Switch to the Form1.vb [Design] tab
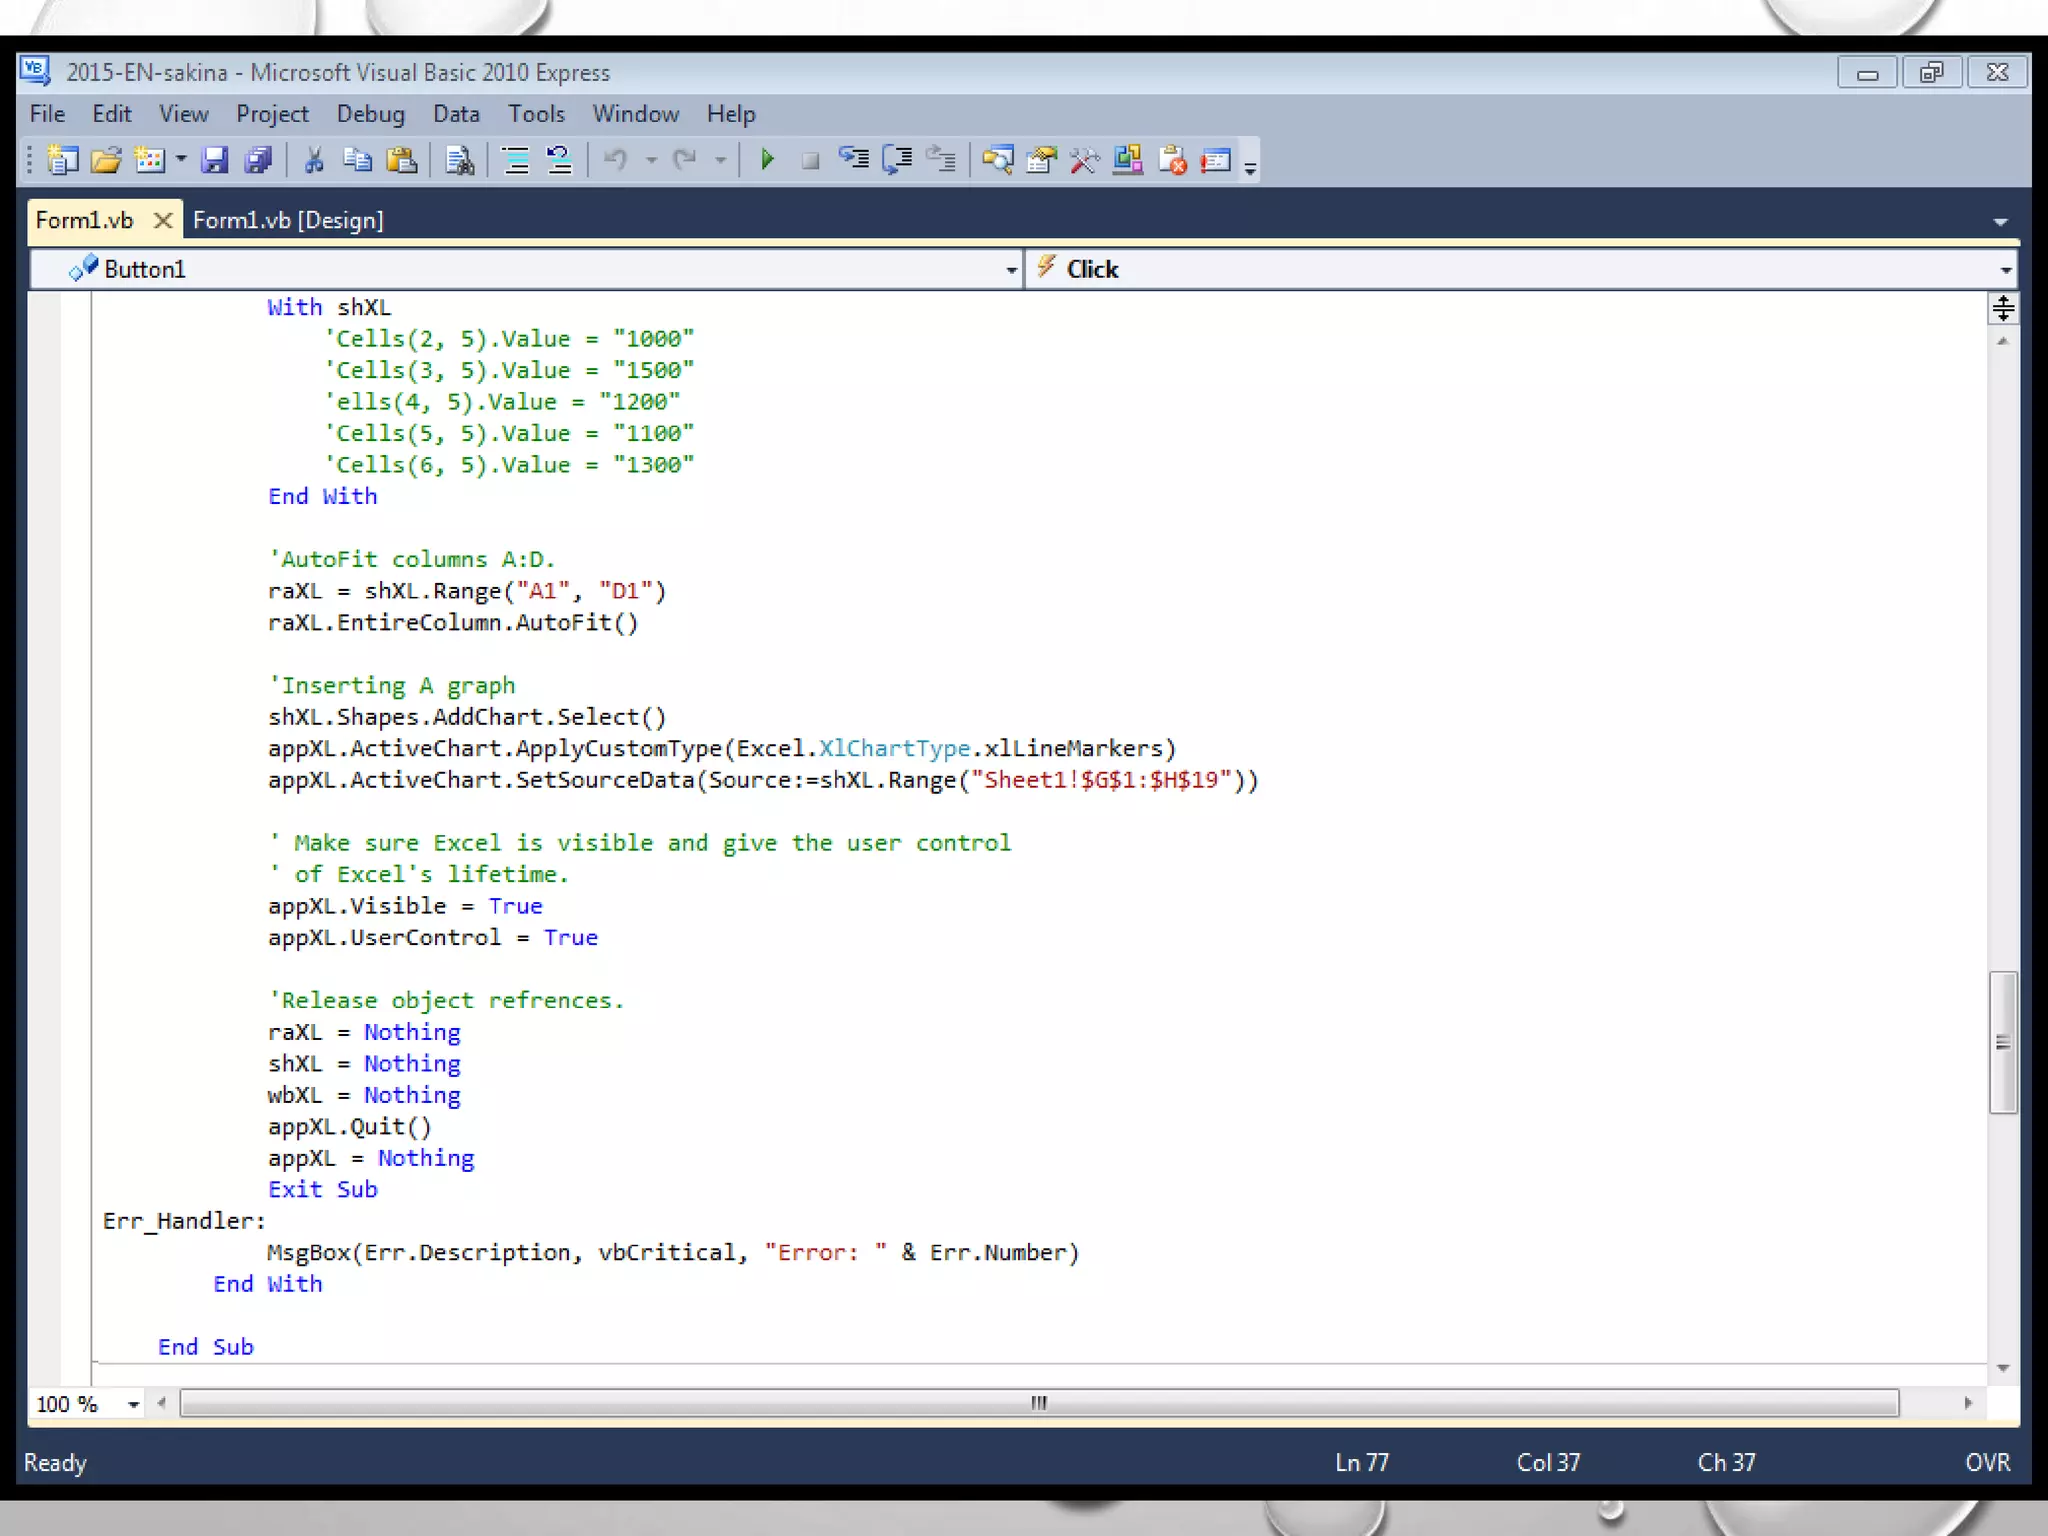 tap(288, 220)
